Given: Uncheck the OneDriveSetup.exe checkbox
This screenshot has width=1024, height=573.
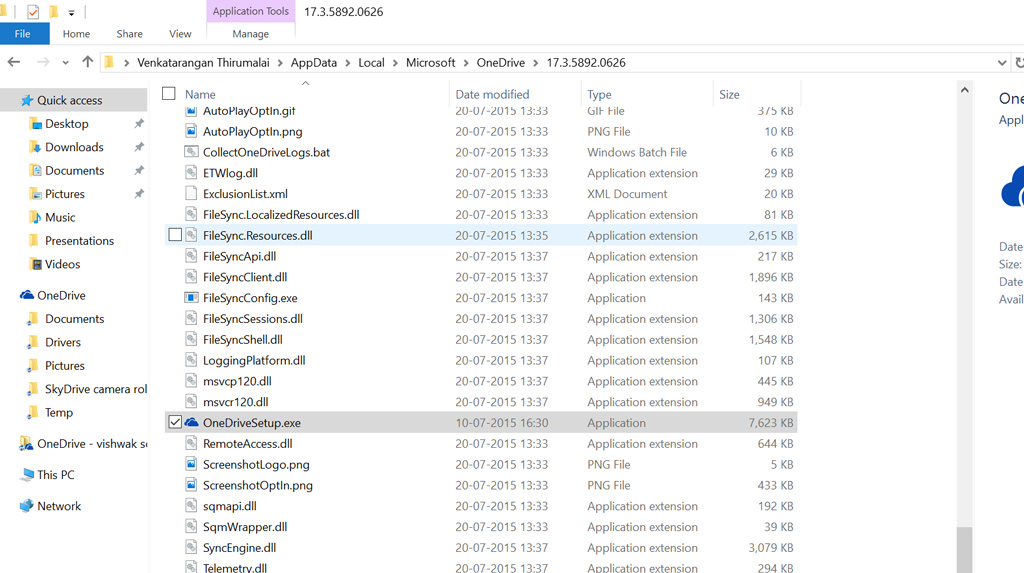Looking at the screenshot, I should coord(175,422).
